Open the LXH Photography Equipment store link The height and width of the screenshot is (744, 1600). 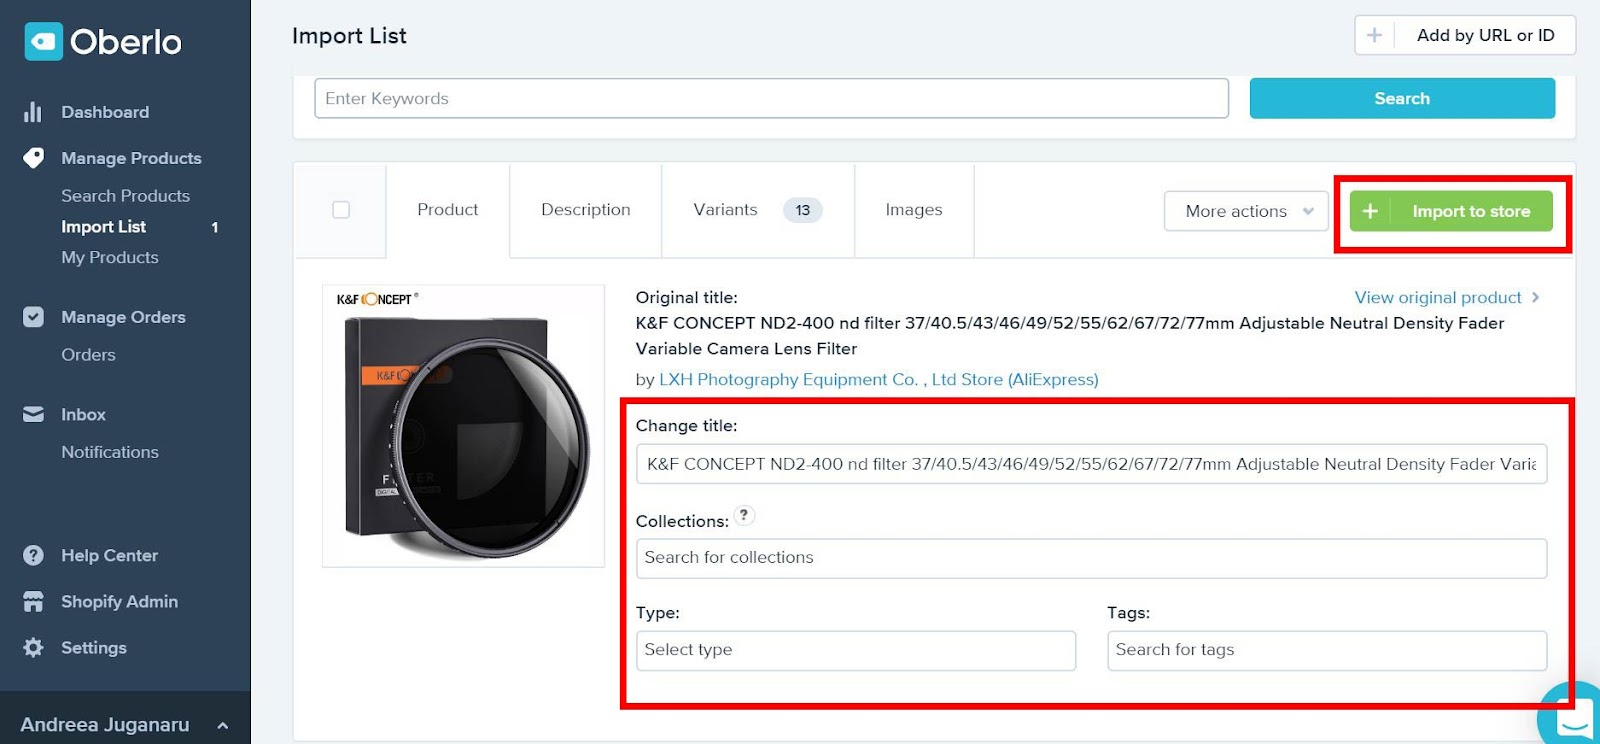point(878,379)
